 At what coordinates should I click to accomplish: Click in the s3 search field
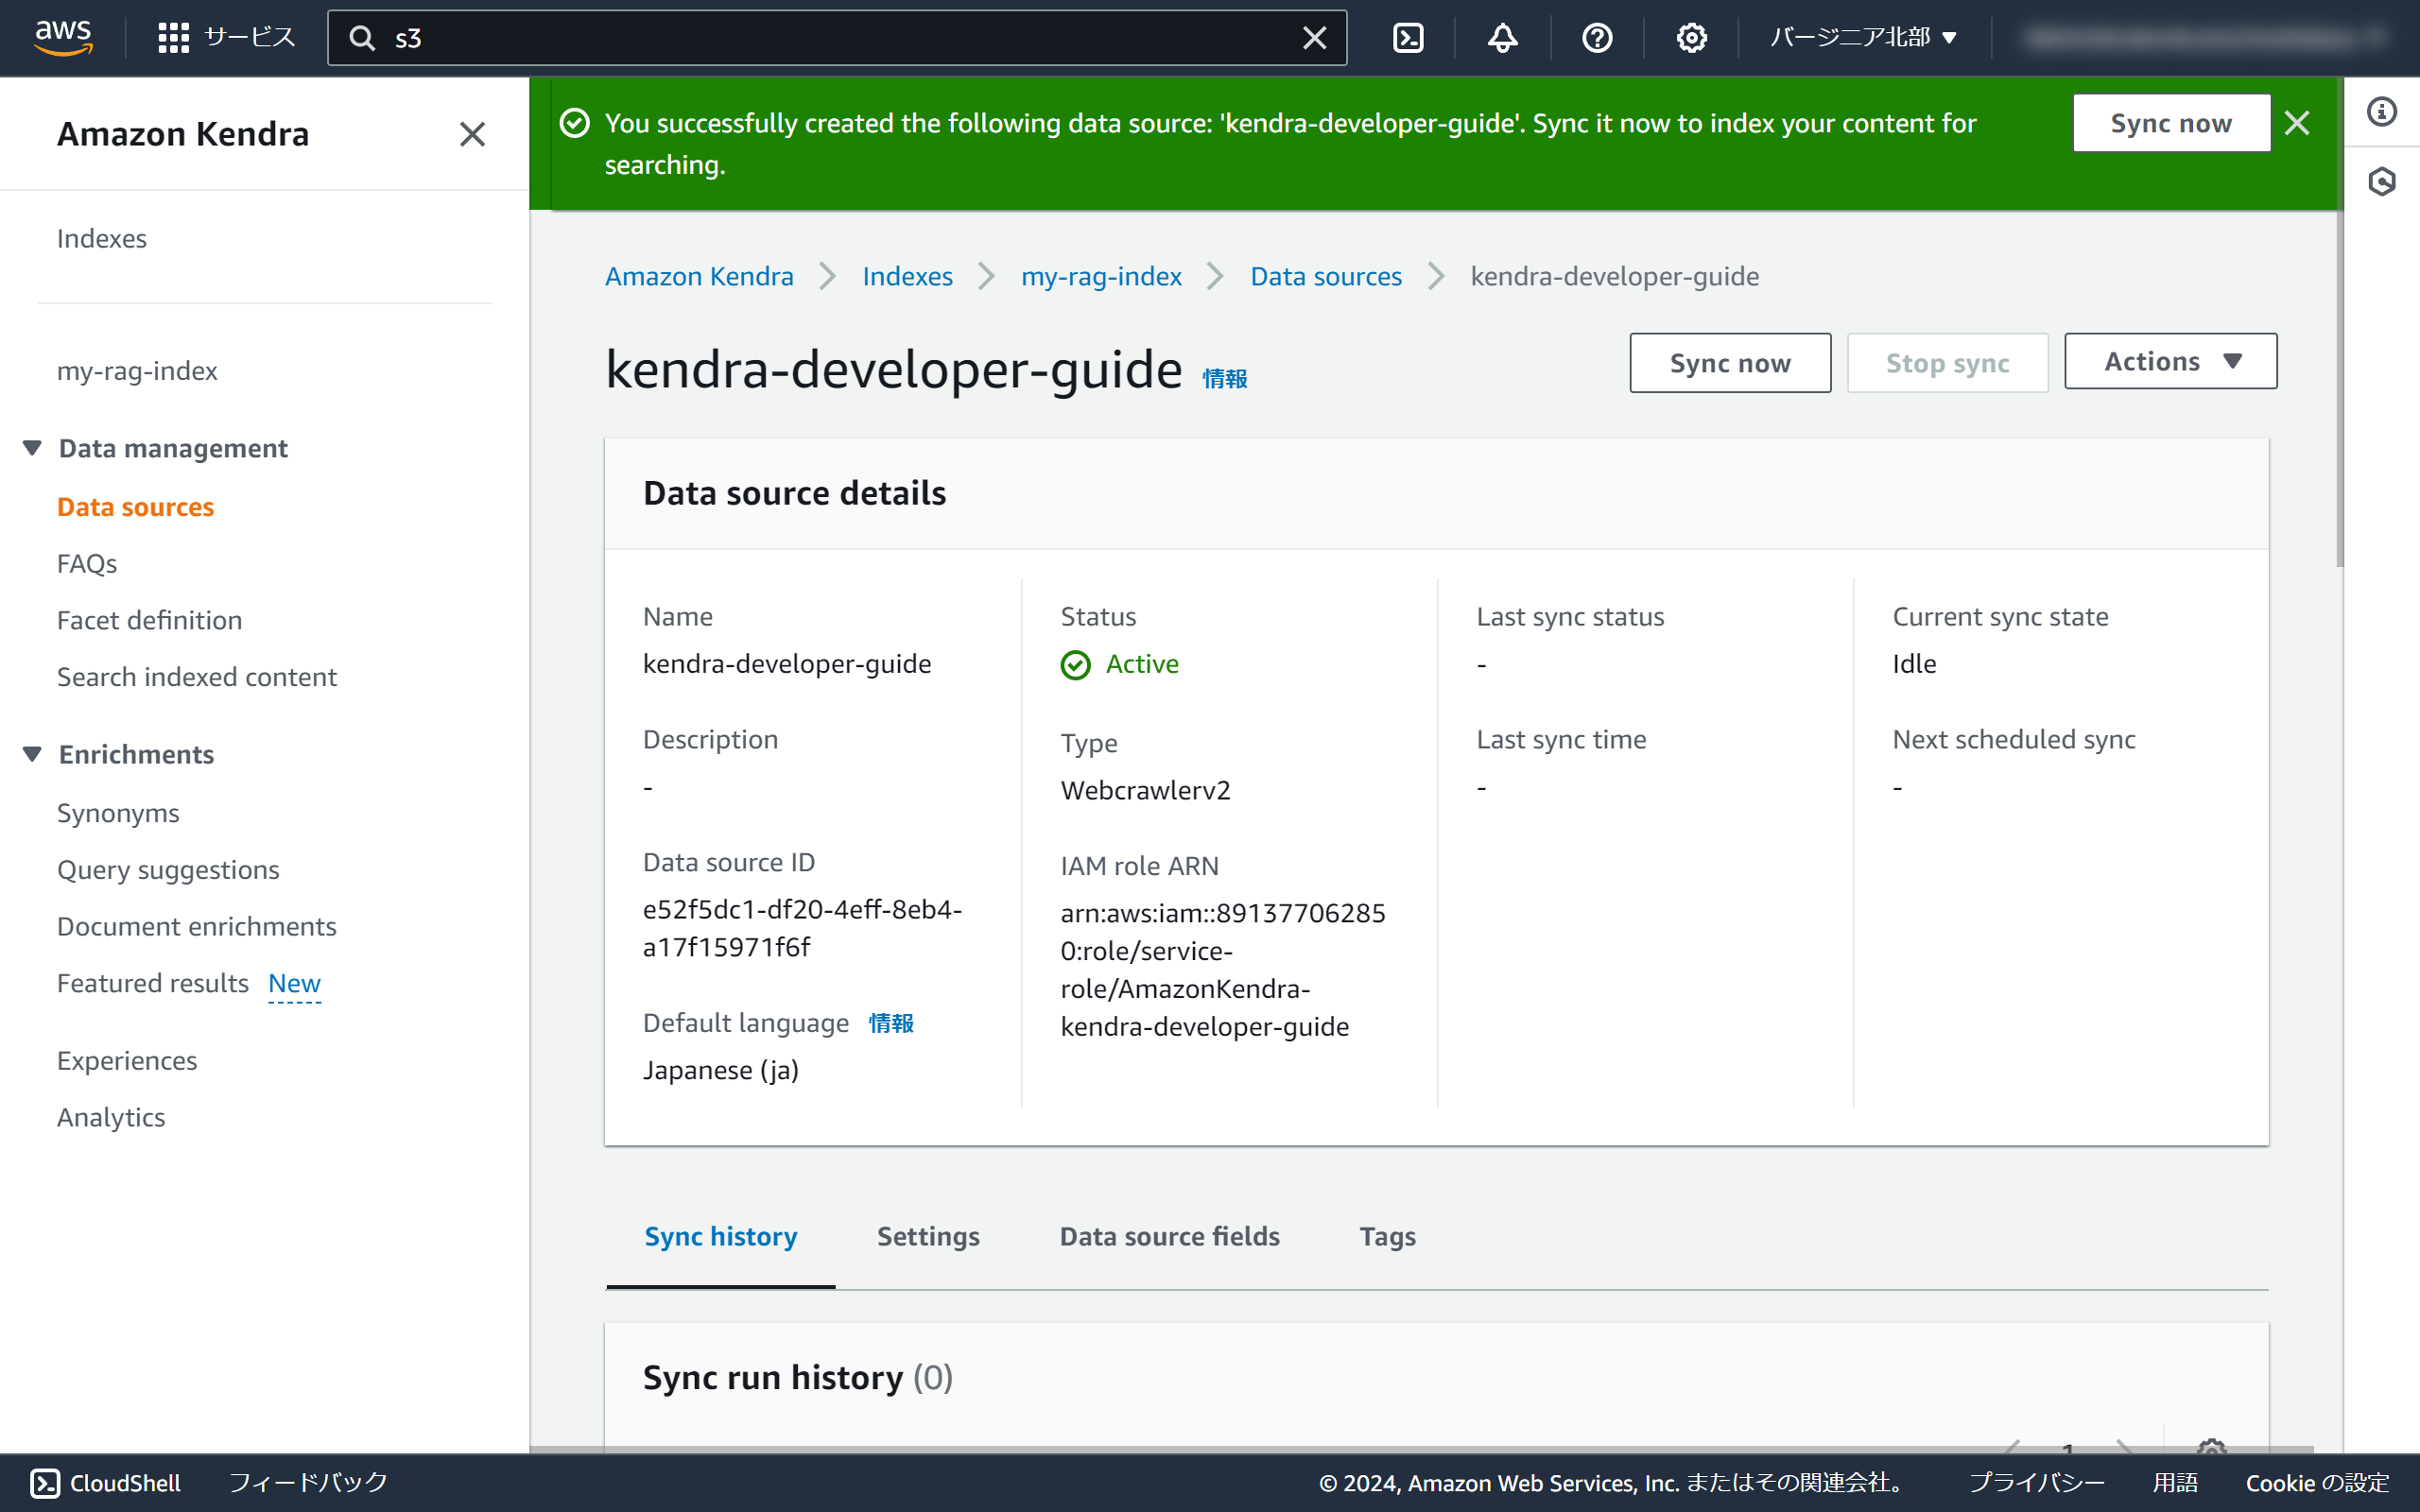(830, 38)
